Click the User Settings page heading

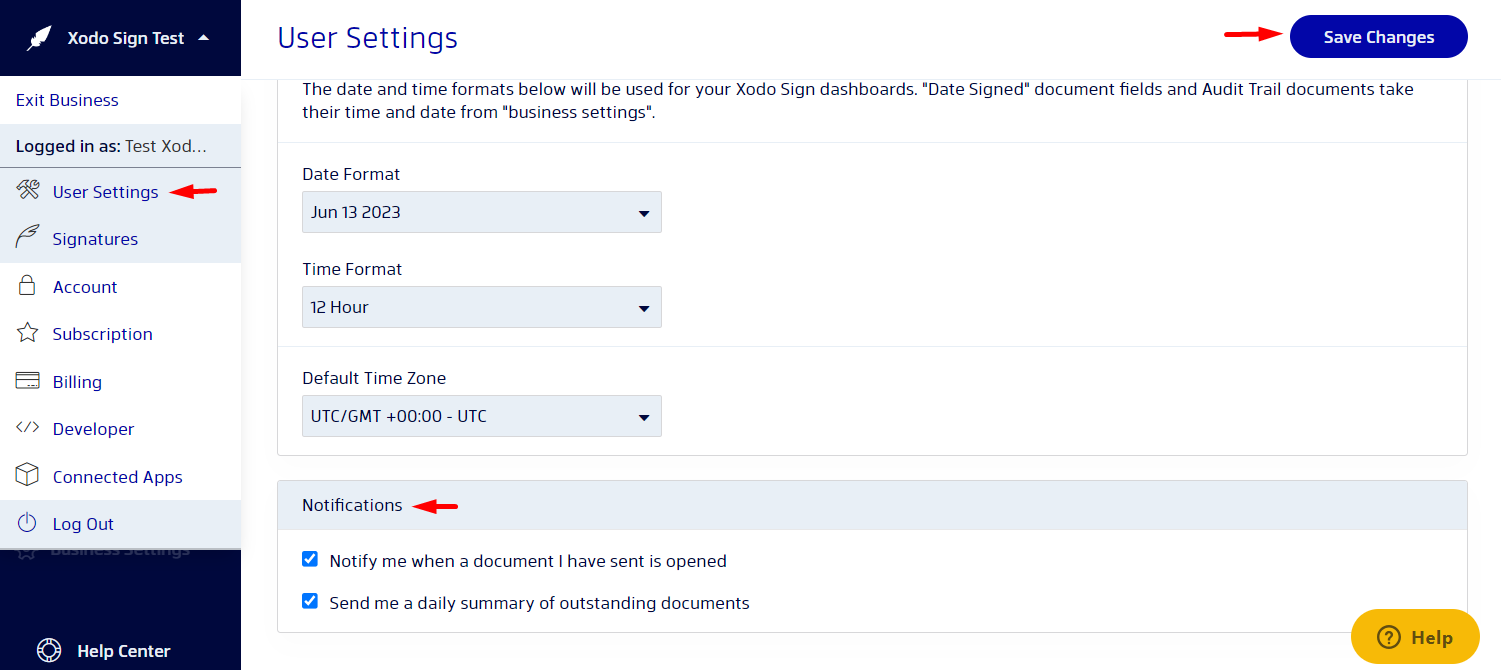pyautogui.click(x=367, y=38)
